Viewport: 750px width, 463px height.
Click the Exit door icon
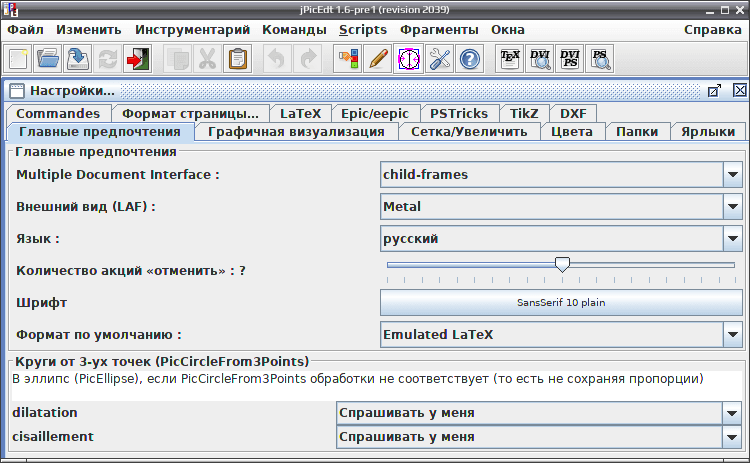138,59
